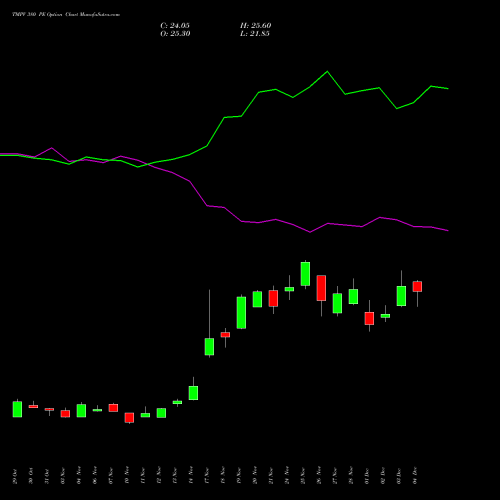Click the 26 Nov date label
This screenshot has width=500, height=500.
coord(319,476)
